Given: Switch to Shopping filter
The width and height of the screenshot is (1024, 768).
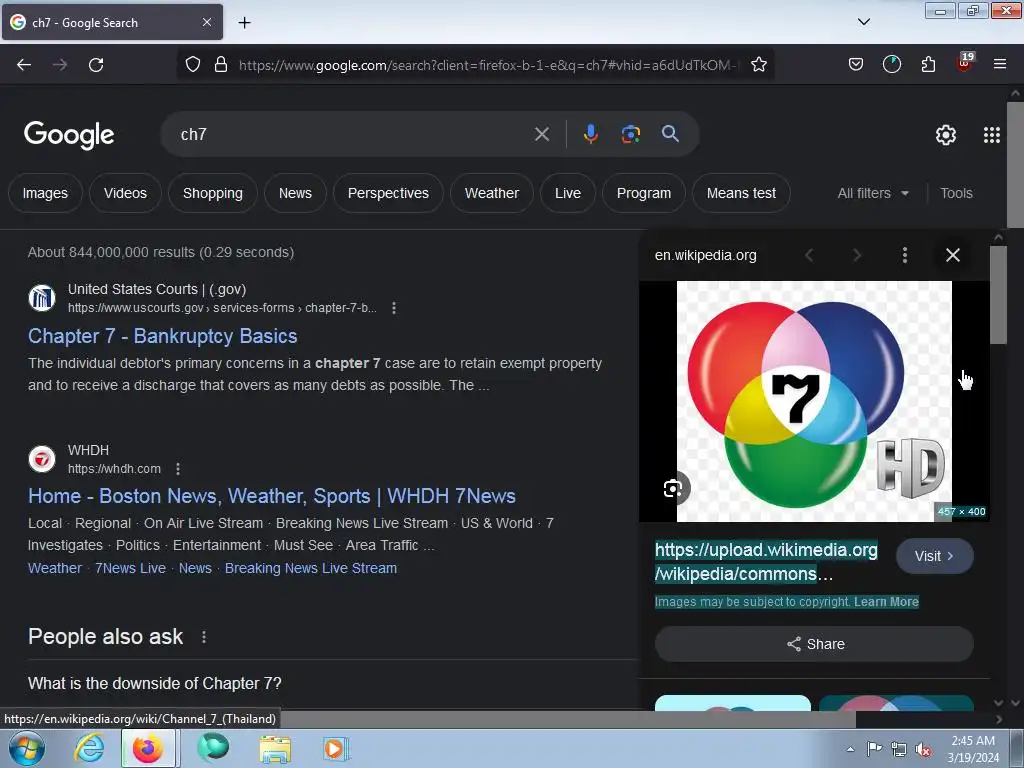Looking at the screenshot, I should 213,193.
